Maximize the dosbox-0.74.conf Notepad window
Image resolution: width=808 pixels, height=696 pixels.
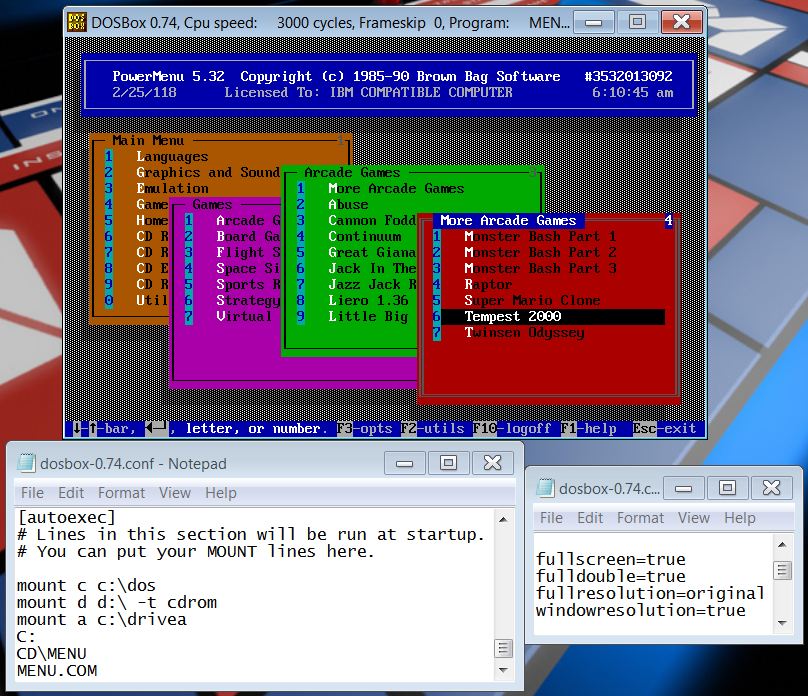pyautogui.click(x=448, y=463)
